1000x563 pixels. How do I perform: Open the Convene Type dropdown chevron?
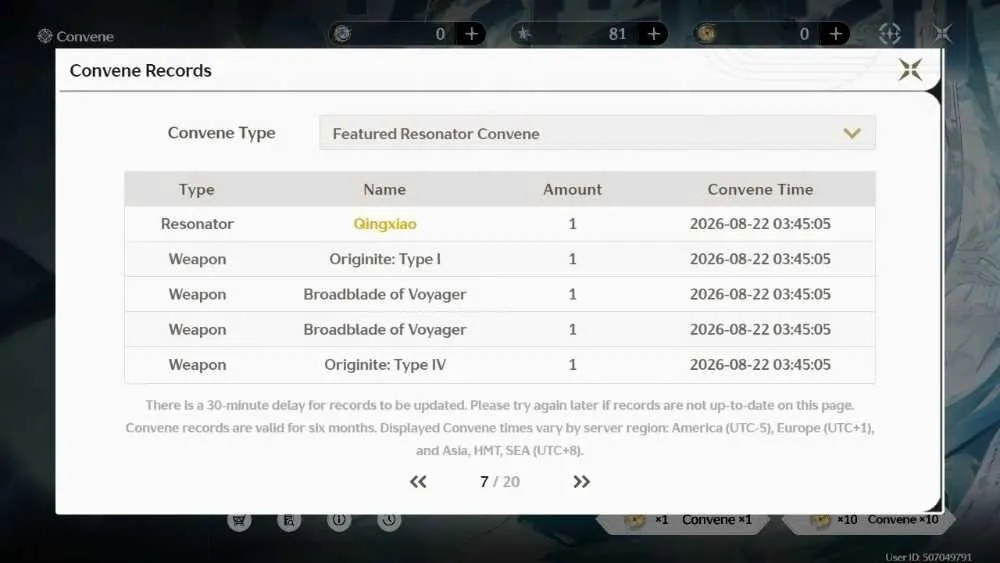(x=852, y=133)
